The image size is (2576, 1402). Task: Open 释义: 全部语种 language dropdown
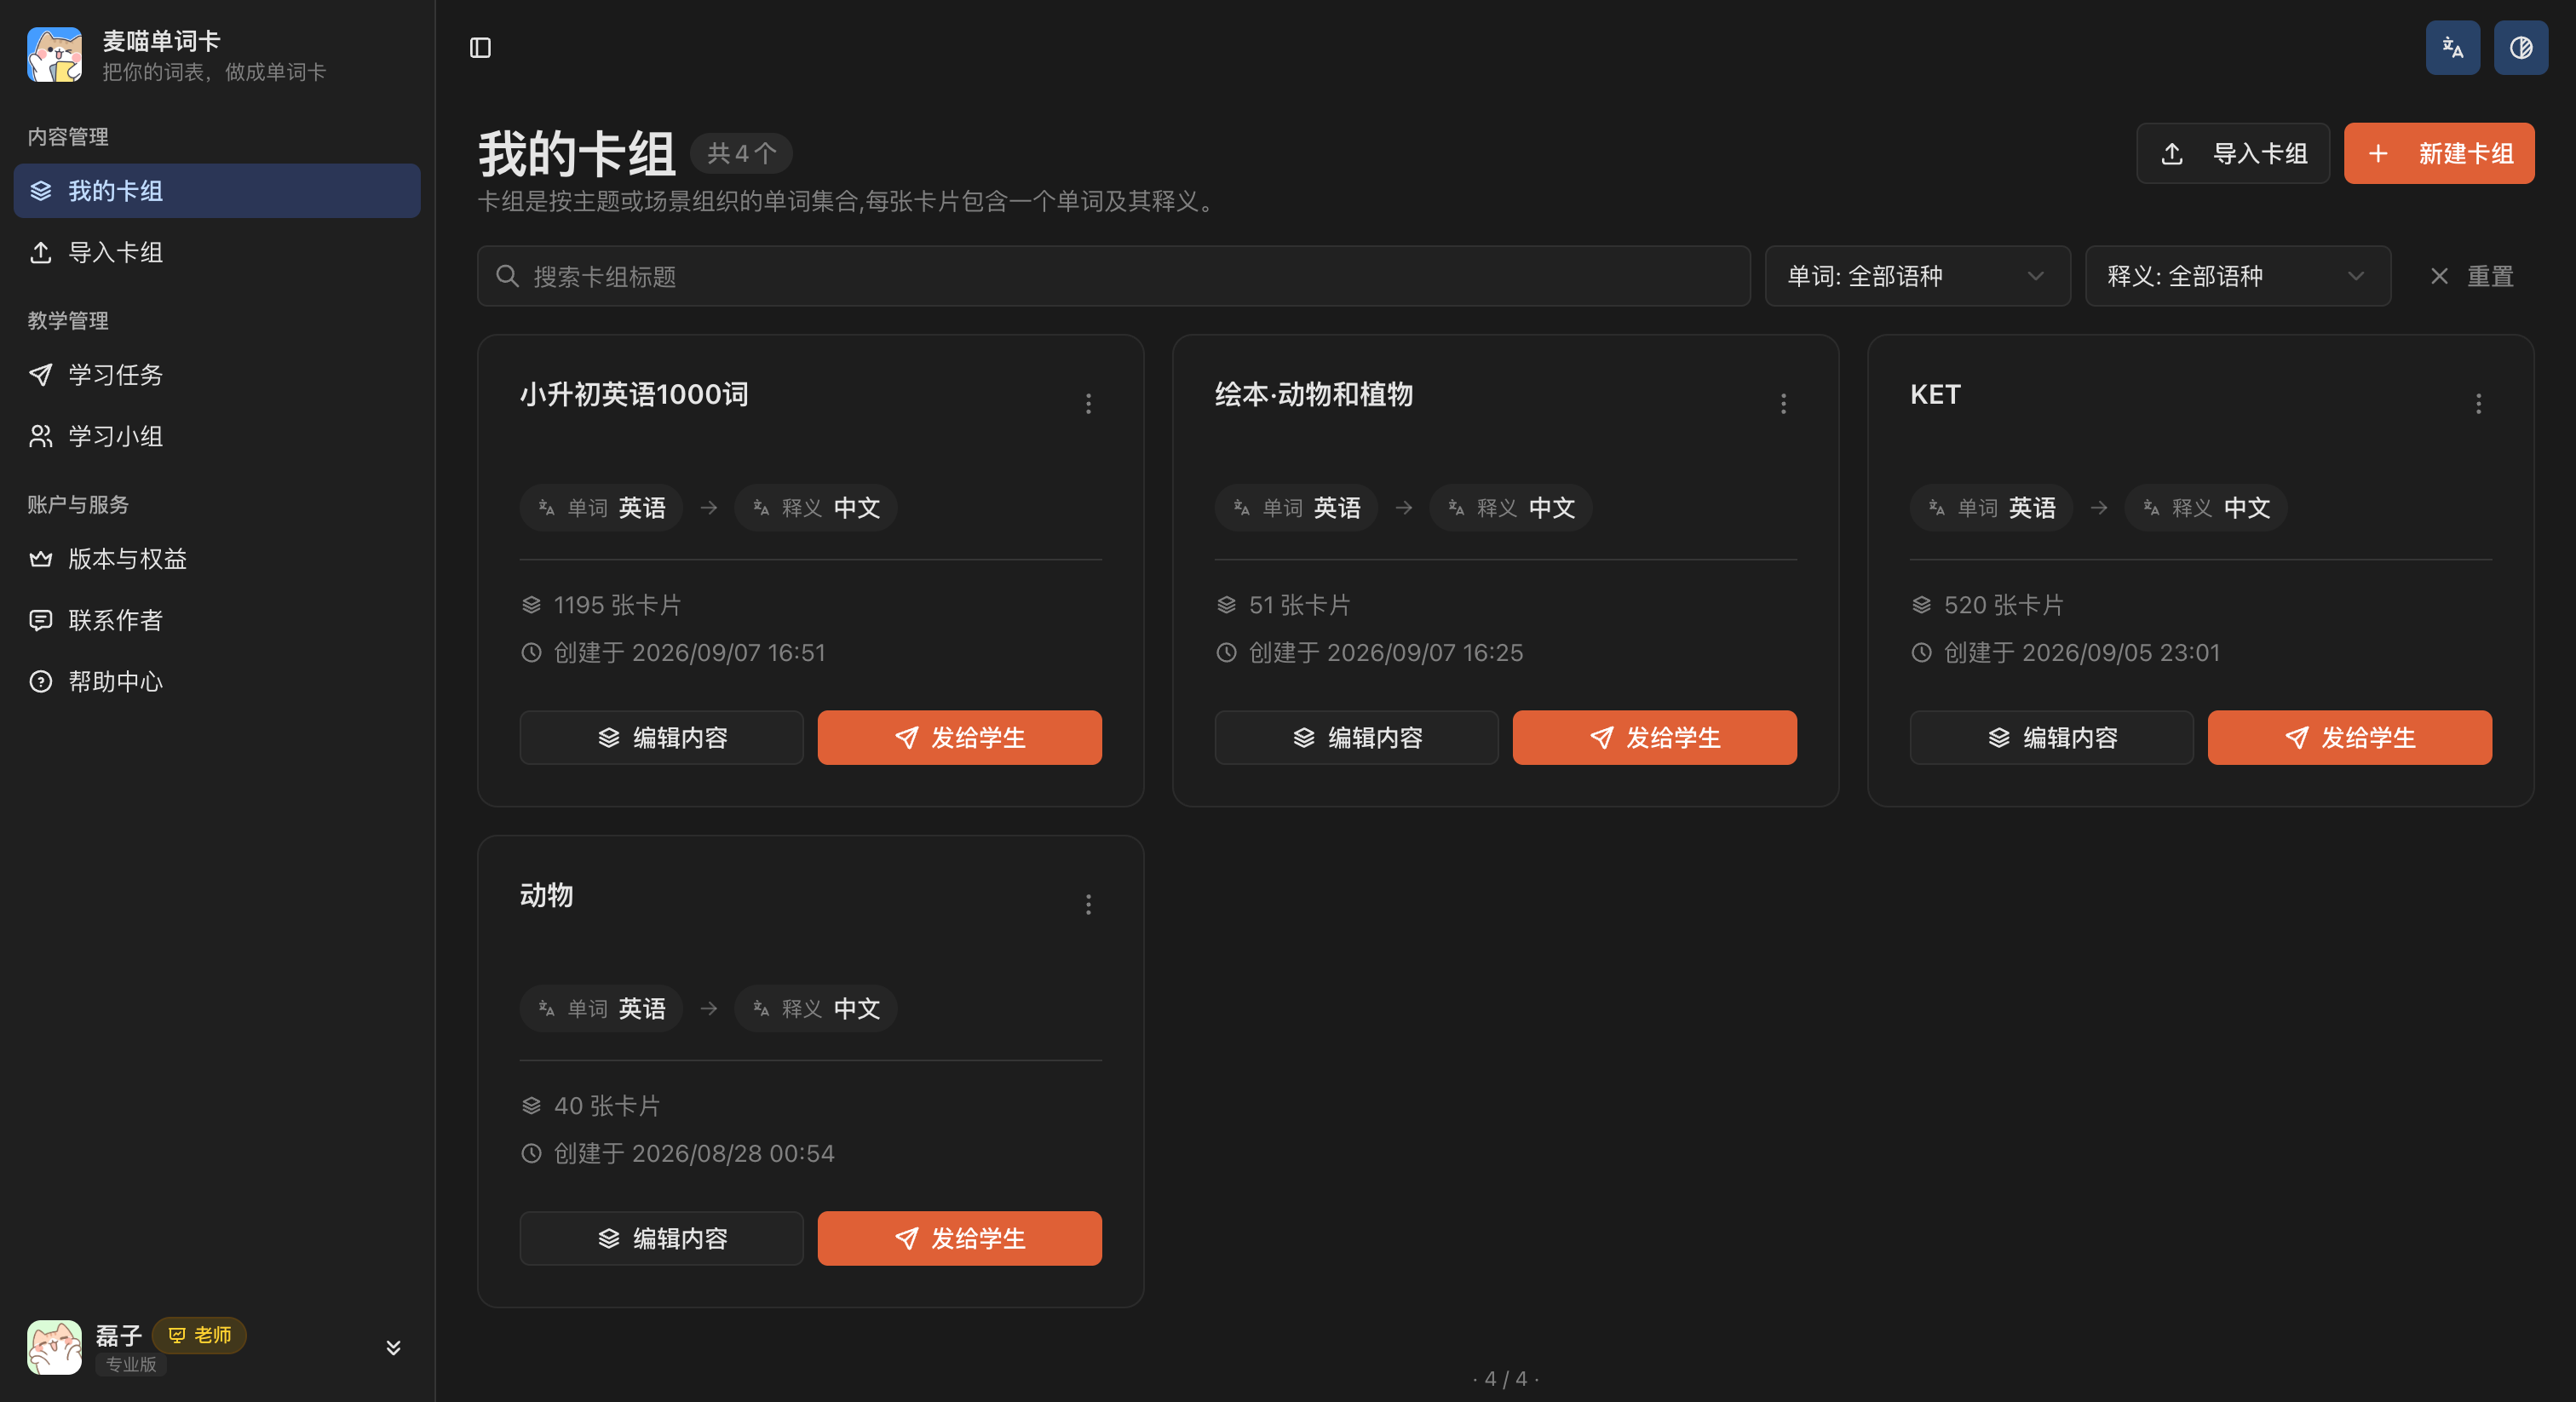pos(2237,276)
